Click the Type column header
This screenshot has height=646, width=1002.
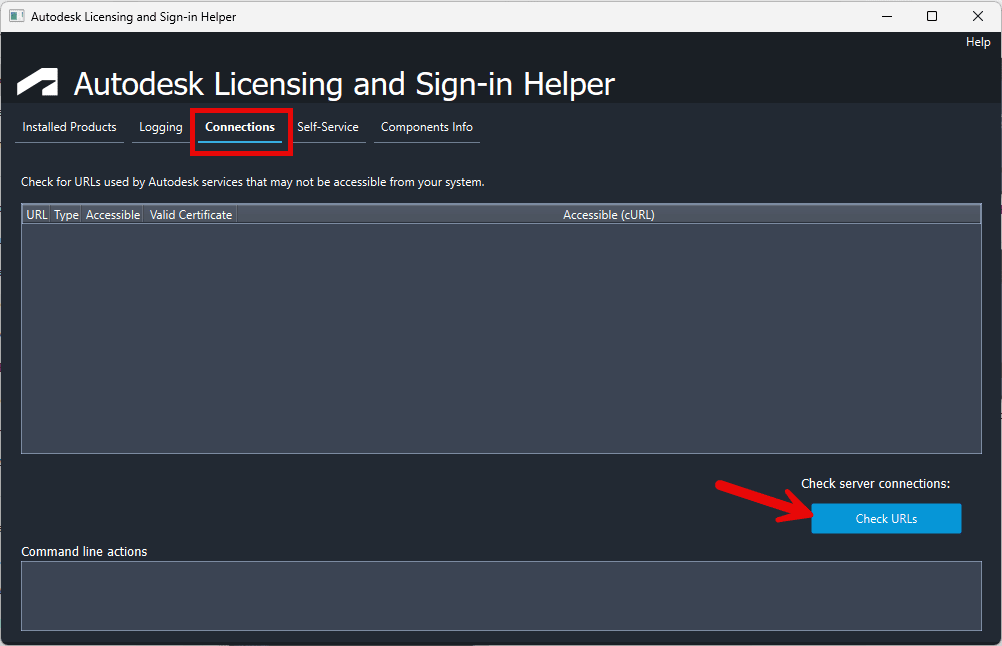(66, 215)
